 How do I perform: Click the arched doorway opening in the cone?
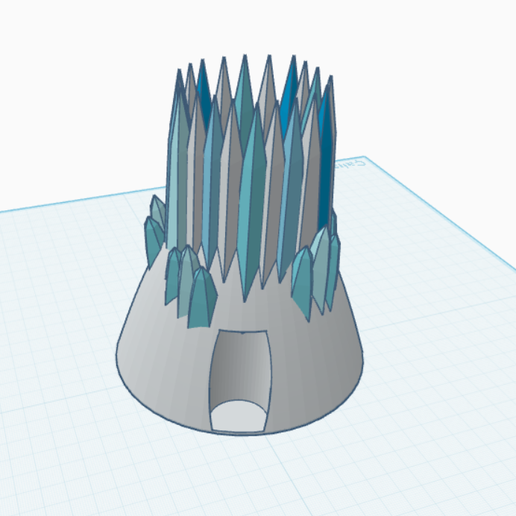click(239, 380)
